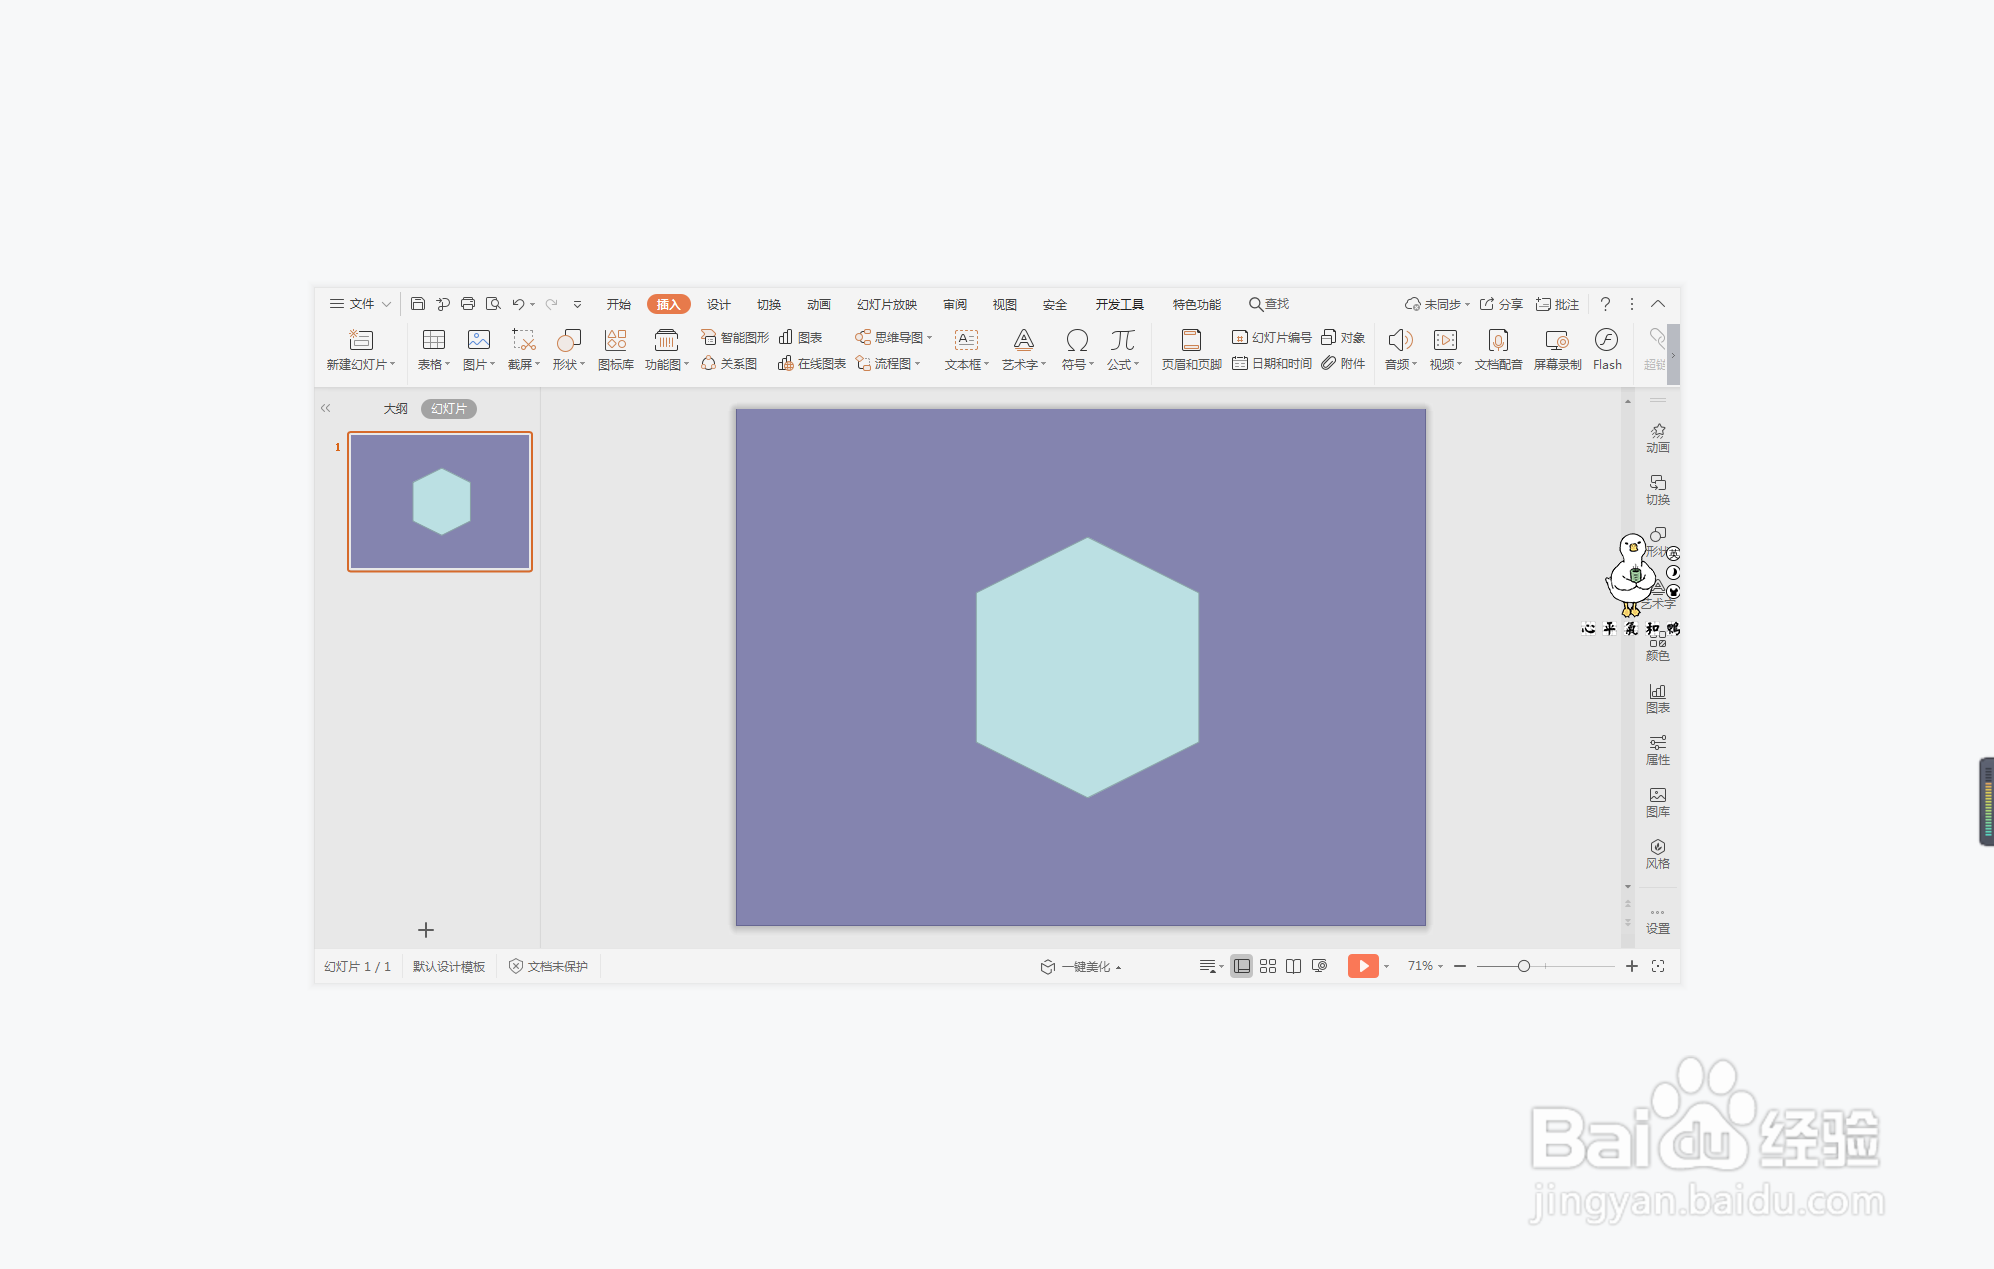Open 切换 transition side panel

pos(1658,490)
